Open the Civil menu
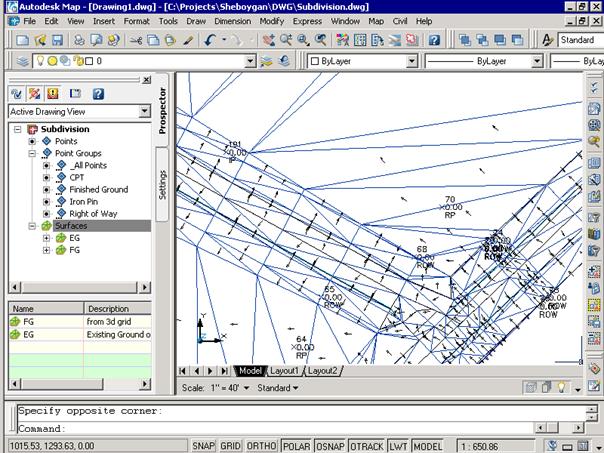This screenshot has width=604, height=453. pos(400,20)
